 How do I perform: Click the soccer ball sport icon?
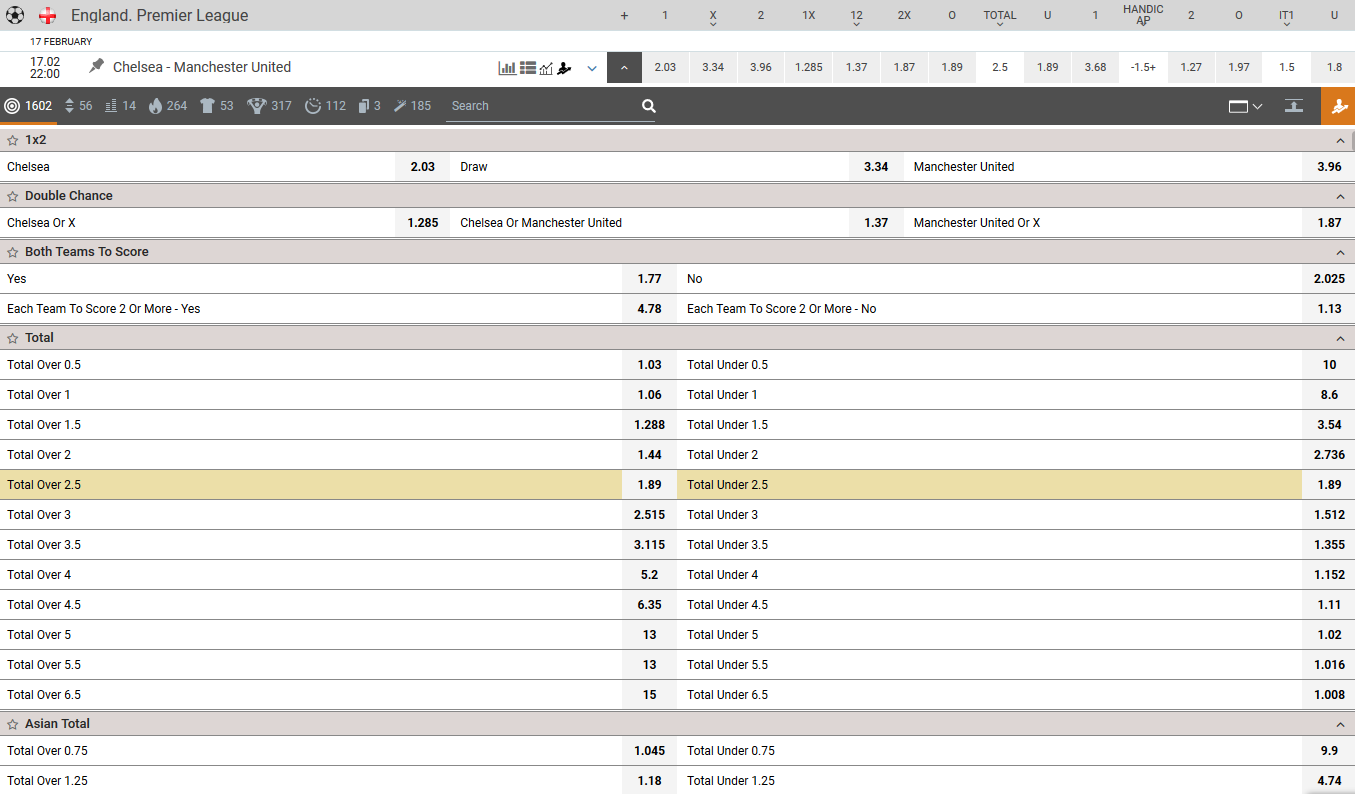tap(14, 15)
